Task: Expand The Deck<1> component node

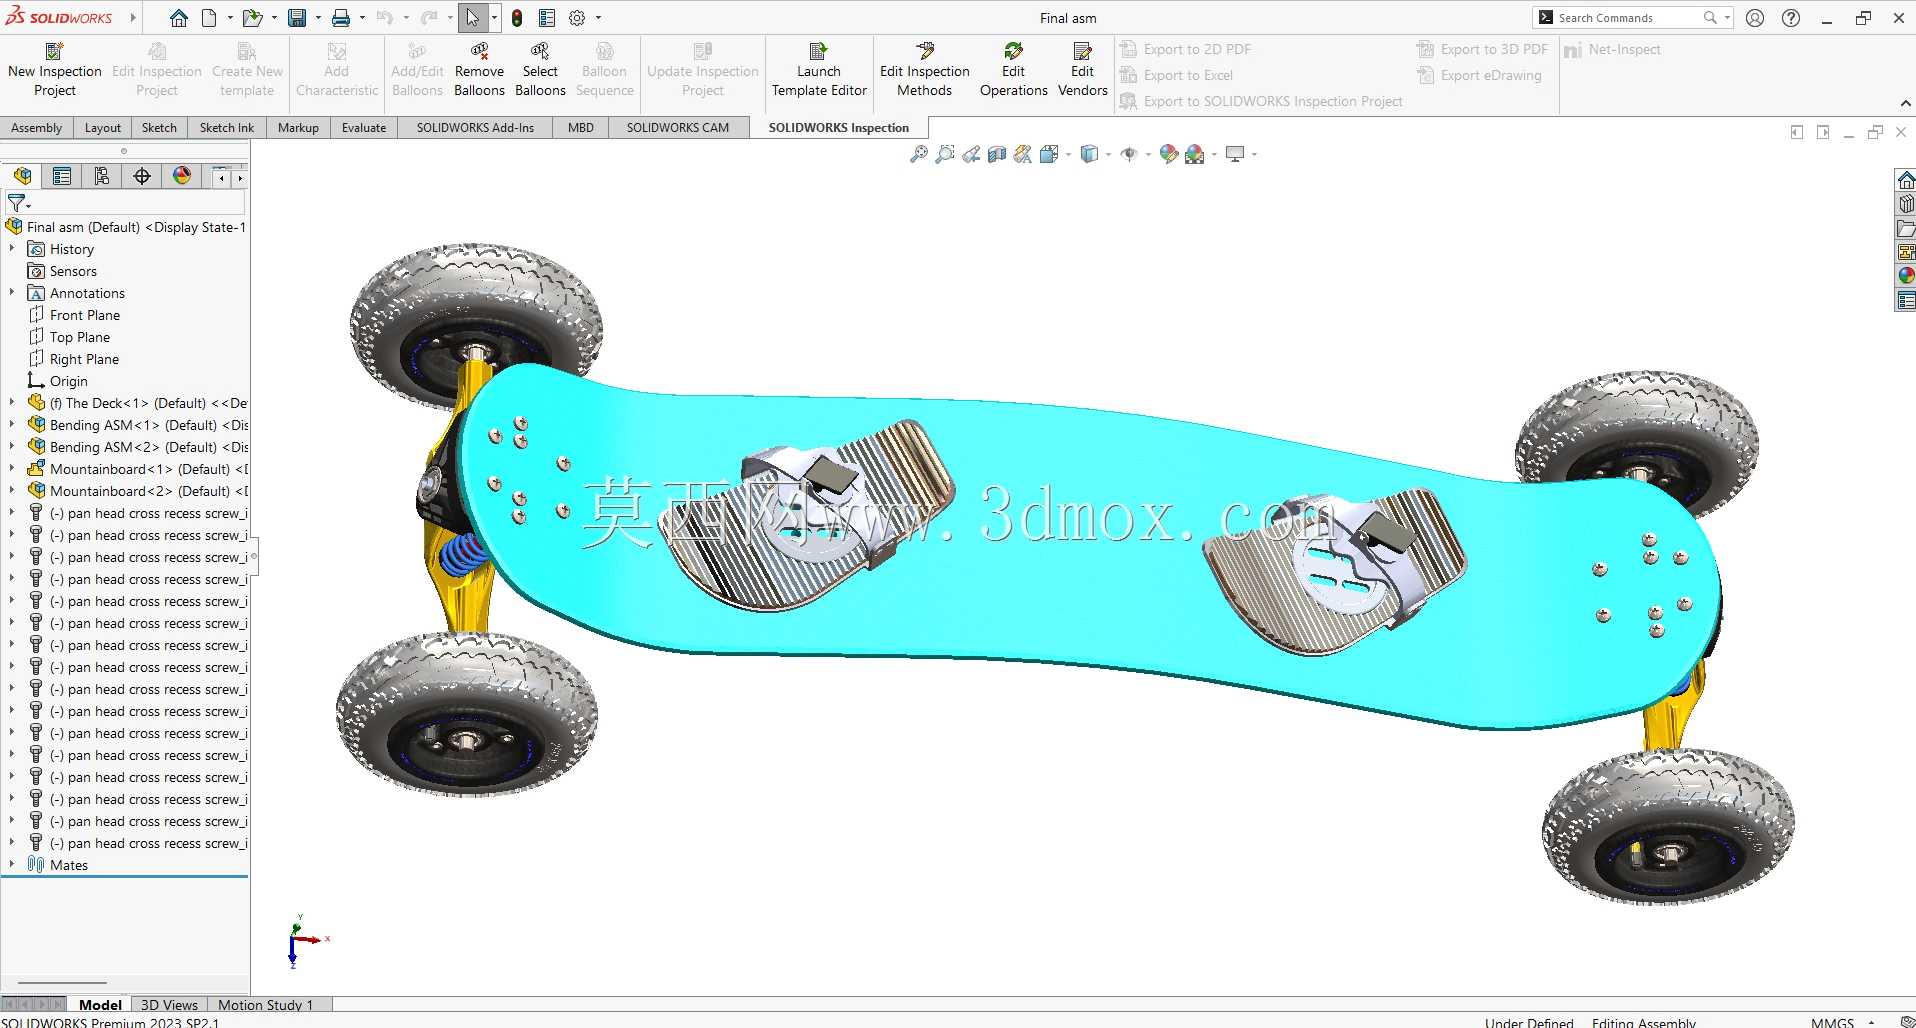Action: pyautogui.click(x=12, y=403)
